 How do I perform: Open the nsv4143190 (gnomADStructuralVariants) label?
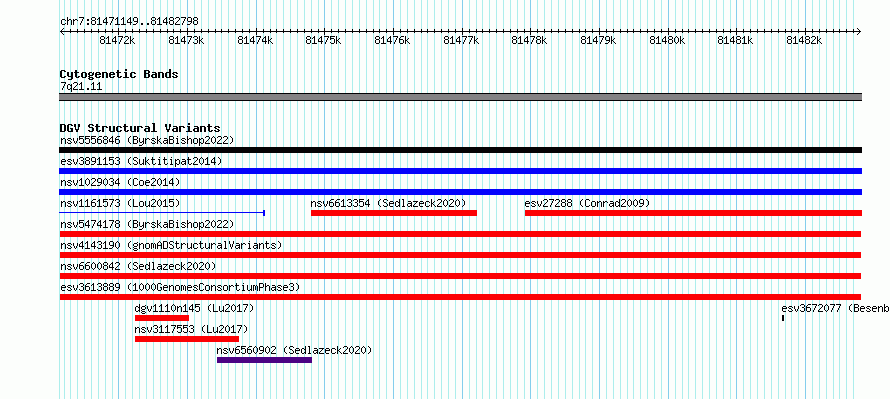(171, 245)
